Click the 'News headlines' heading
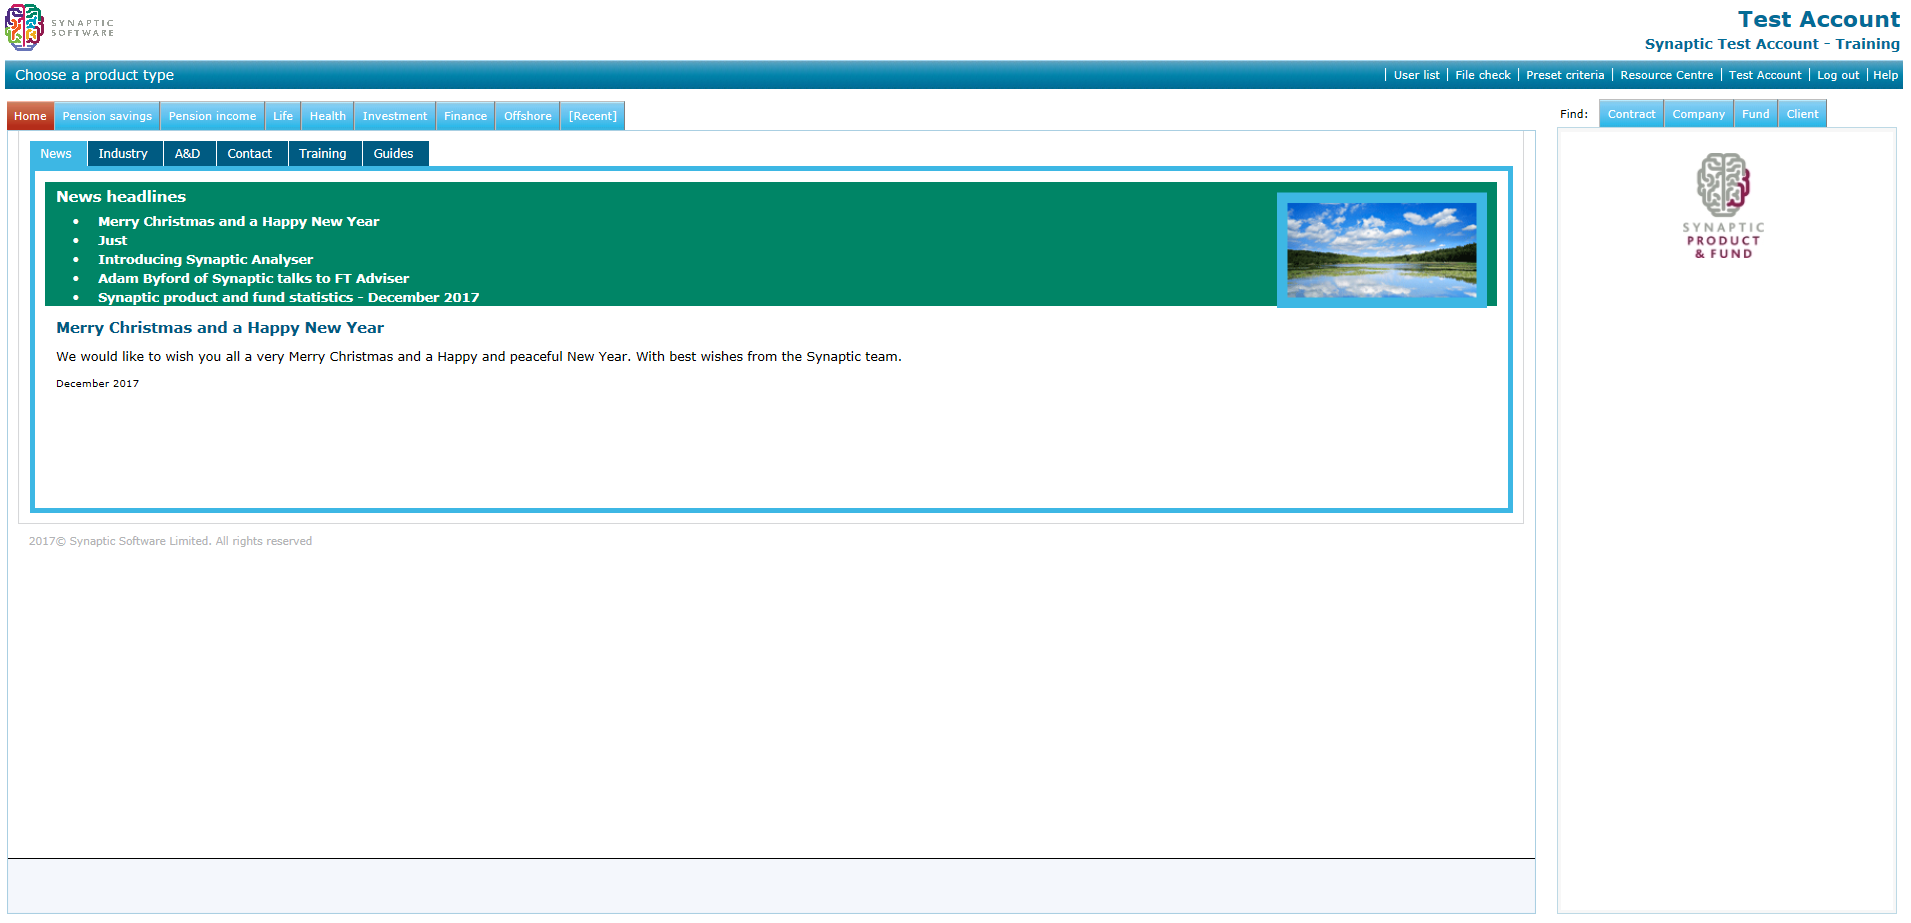This screenshot has width=1911, height=923. [x=121, y=197]
